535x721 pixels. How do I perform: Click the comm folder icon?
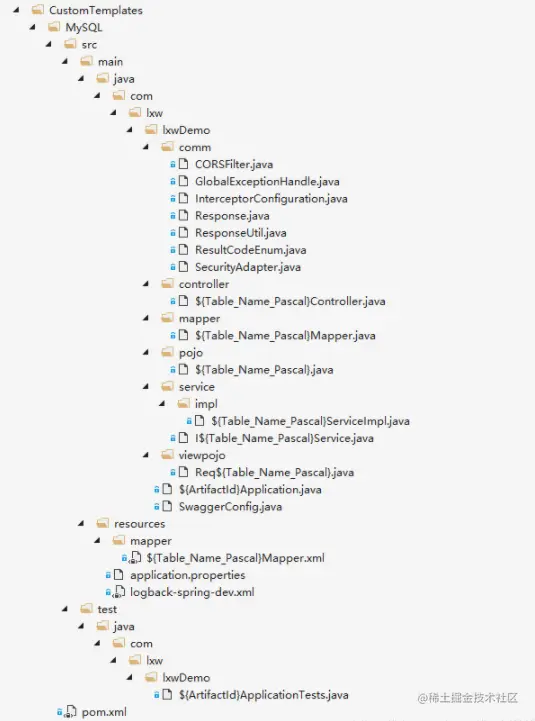click(x=167, y=147)
